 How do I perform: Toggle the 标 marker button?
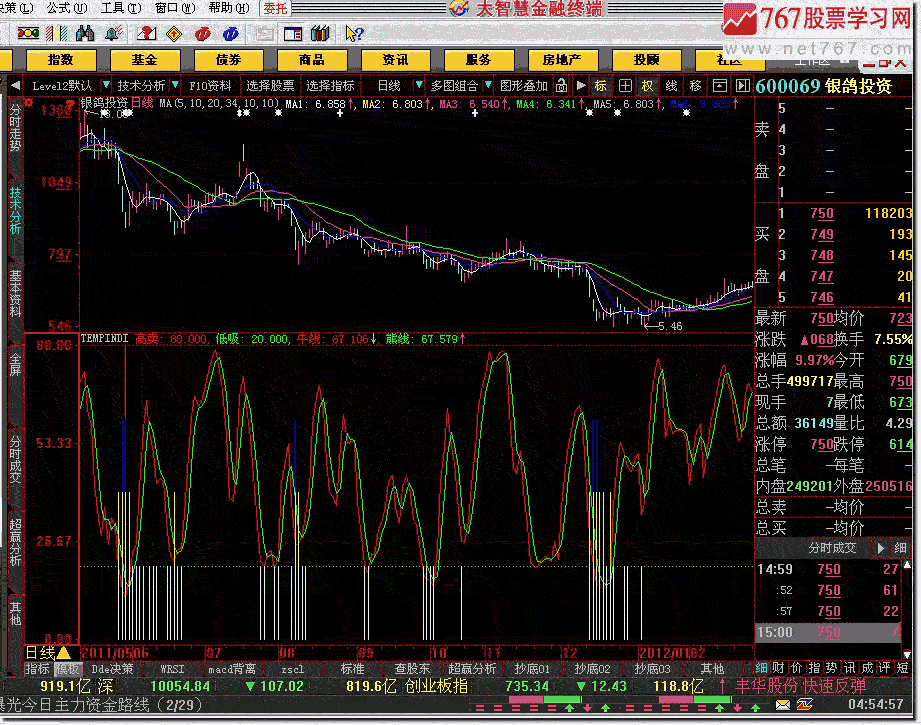pyautogui.click(x=600, y=86)
